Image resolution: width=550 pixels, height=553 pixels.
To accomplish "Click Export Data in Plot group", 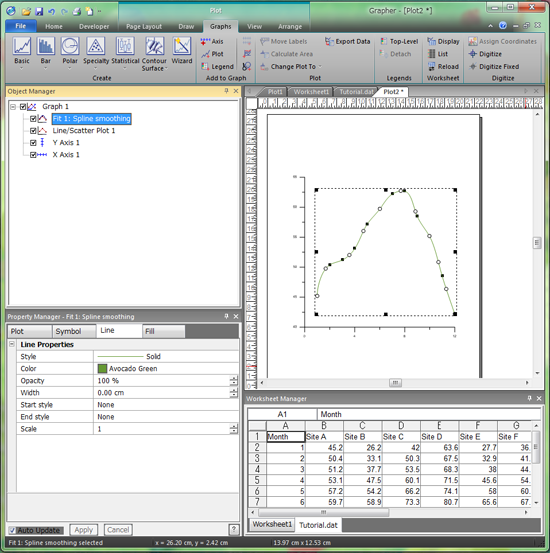I will [x=347, y=42].
